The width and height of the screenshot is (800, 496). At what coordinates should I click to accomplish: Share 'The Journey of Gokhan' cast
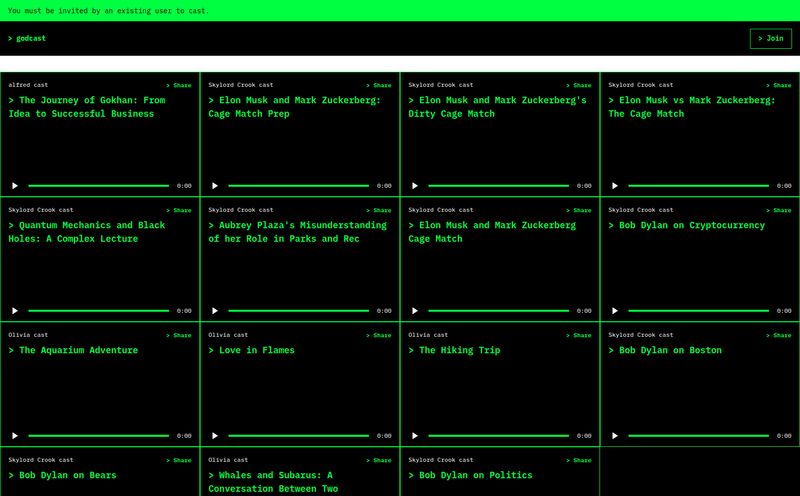pyautogui.click(x=179, y=85)
